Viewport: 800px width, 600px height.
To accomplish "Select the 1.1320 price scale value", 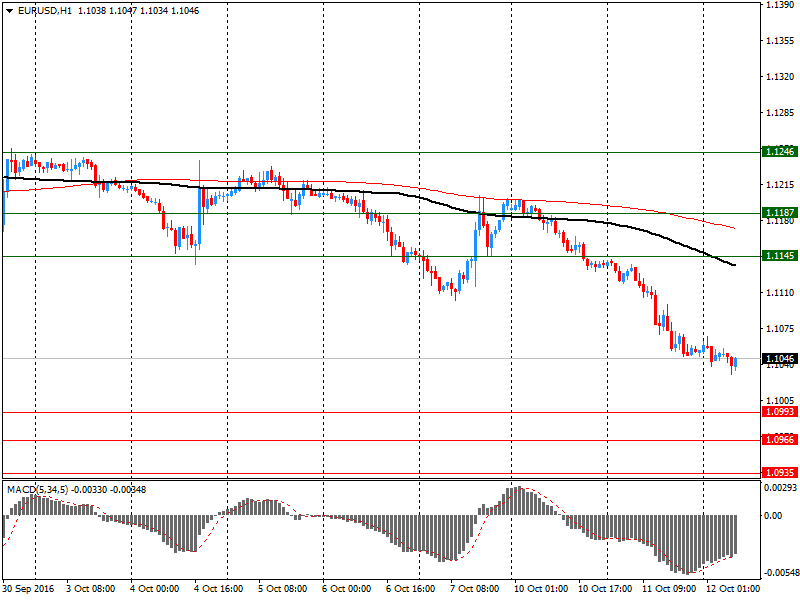I will click(780, 77).
